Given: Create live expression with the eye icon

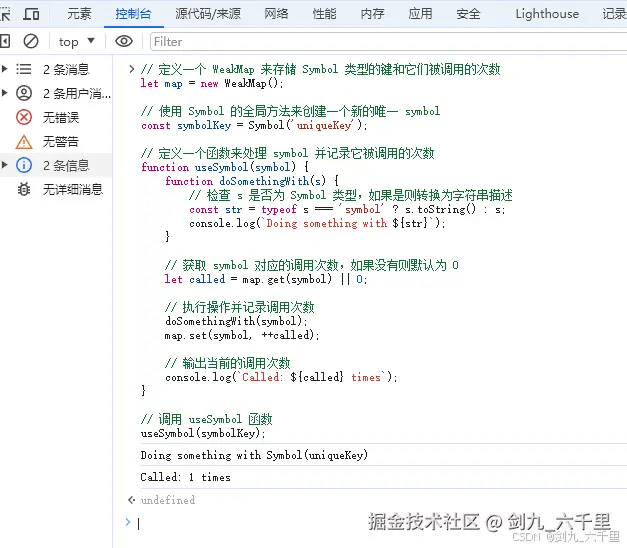Looking at the screenshot, I should point(124,41).
